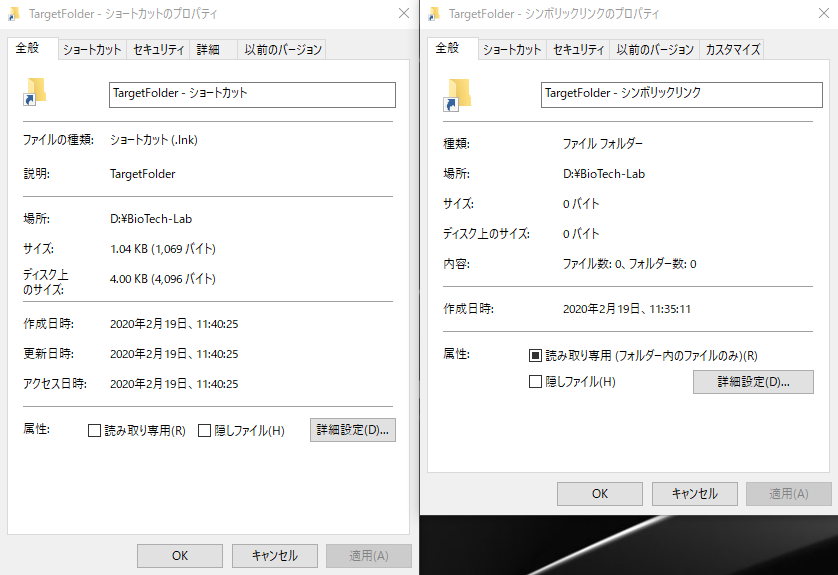Click the 説明 value TargetFolder
Screen dimensions: 838x575
tap(143, 174)
